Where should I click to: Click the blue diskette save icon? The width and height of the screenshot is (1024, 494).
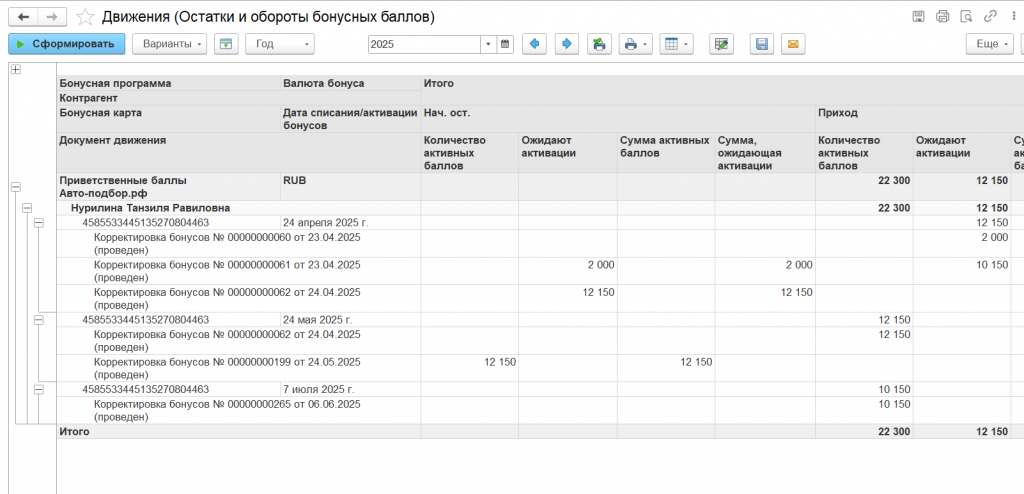pyautogui.click(x=761, y=44)
